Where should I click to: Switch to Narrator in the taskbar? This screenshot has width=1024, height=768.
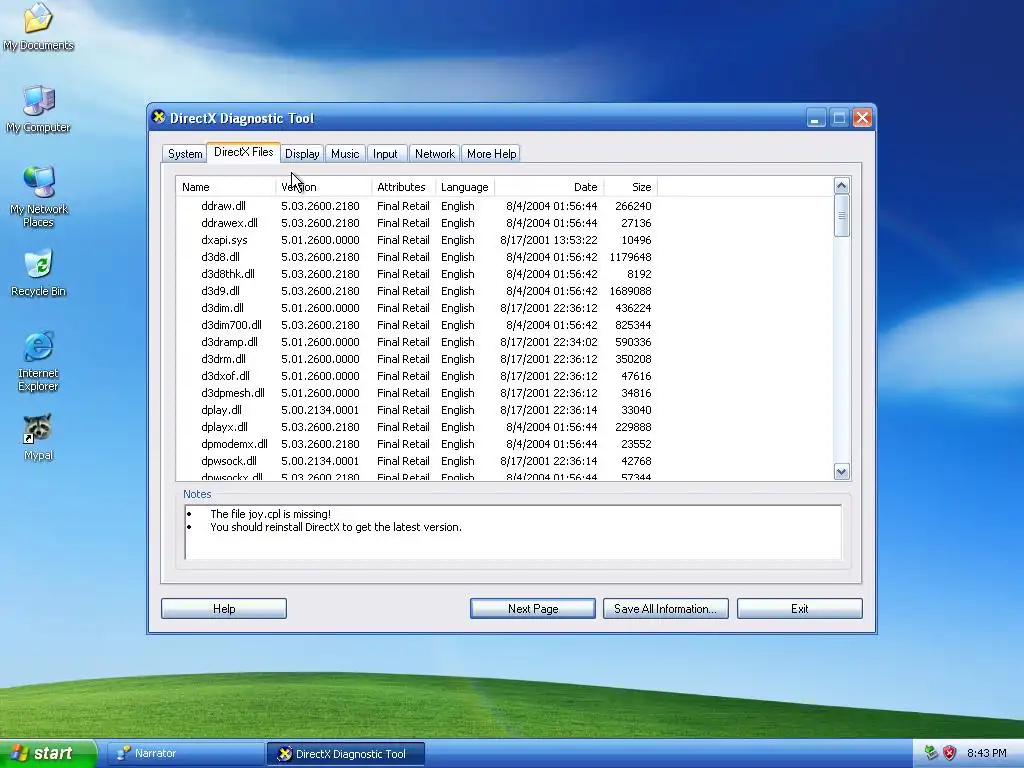point(184,754)
